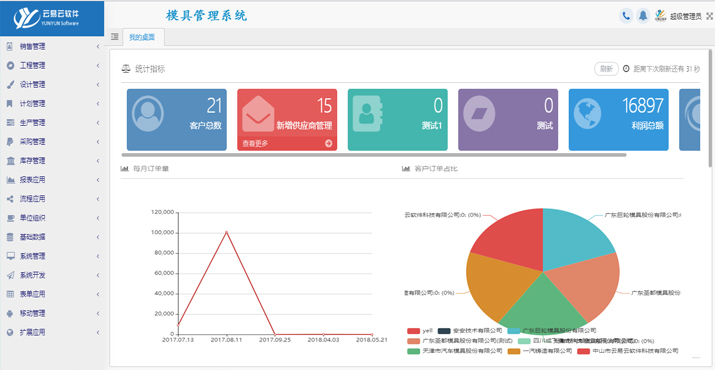Screen dimensions: 715x370
Task: Switch to 我的桌面 tab
Action: click(x=143, y=37)
